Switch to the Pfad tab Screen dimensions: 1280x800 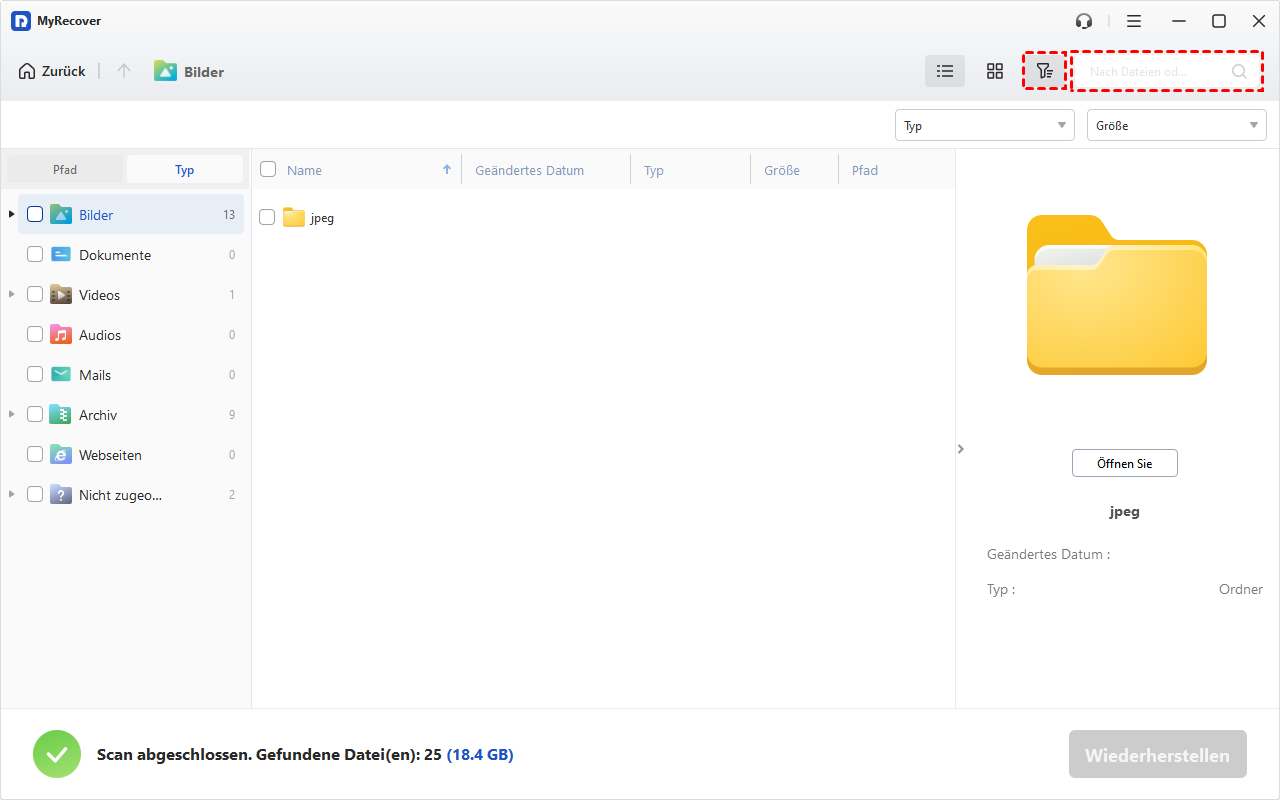tap(65, 170)
